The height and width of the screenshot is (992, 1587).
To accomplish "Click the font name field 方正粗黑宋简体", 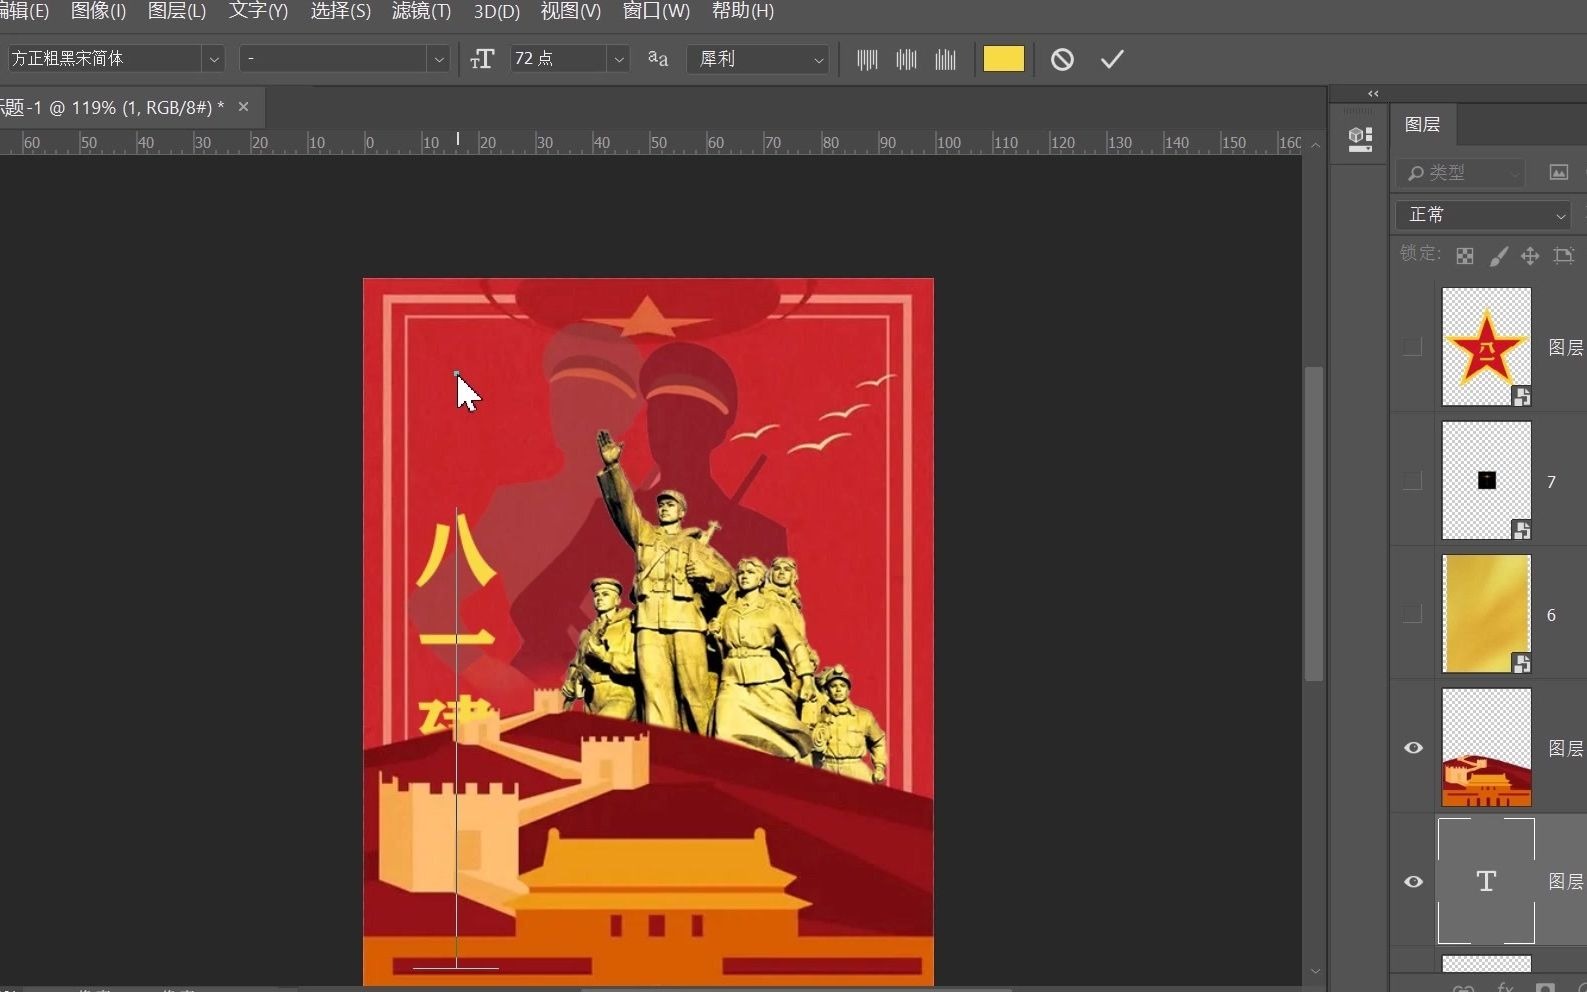I will pyautogui.click(x=104, y=59).
